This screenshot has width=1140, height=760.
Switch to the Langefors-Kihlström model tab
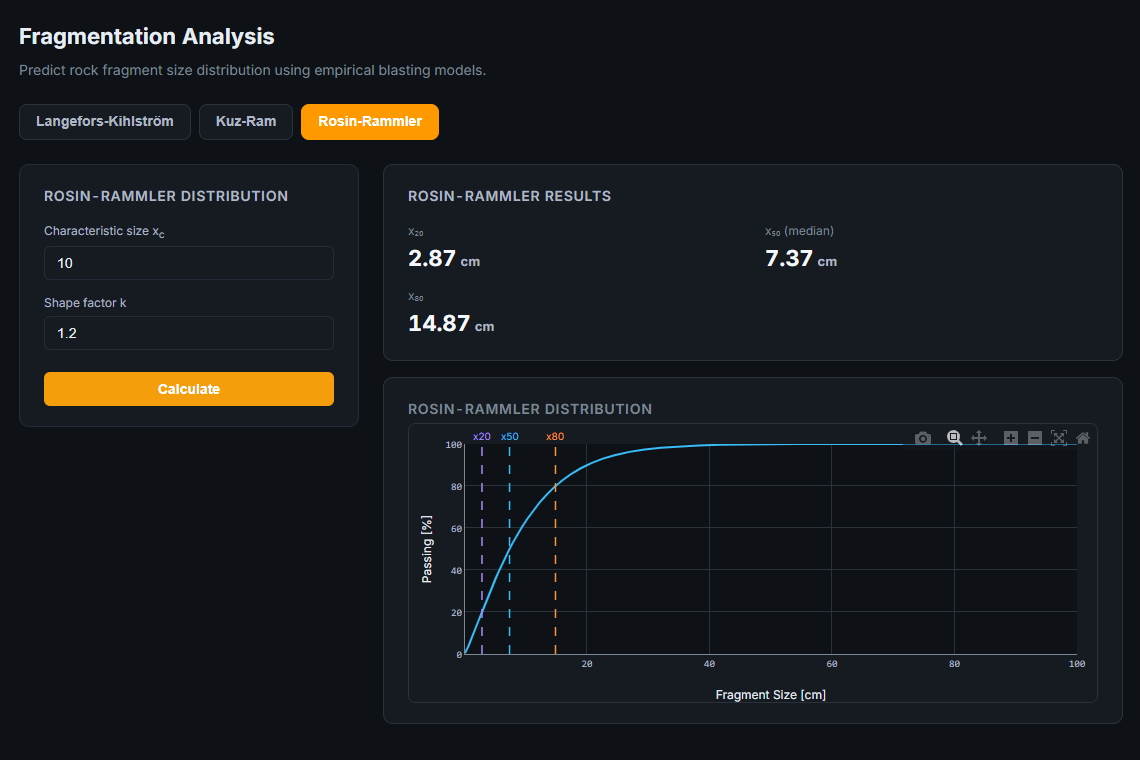pos(105,121)
